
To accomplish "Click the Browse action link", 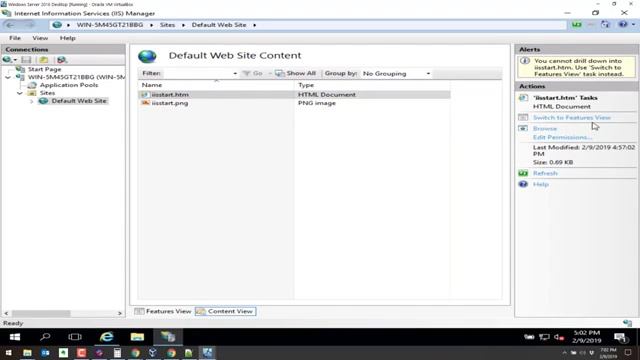I will [545, 128].
